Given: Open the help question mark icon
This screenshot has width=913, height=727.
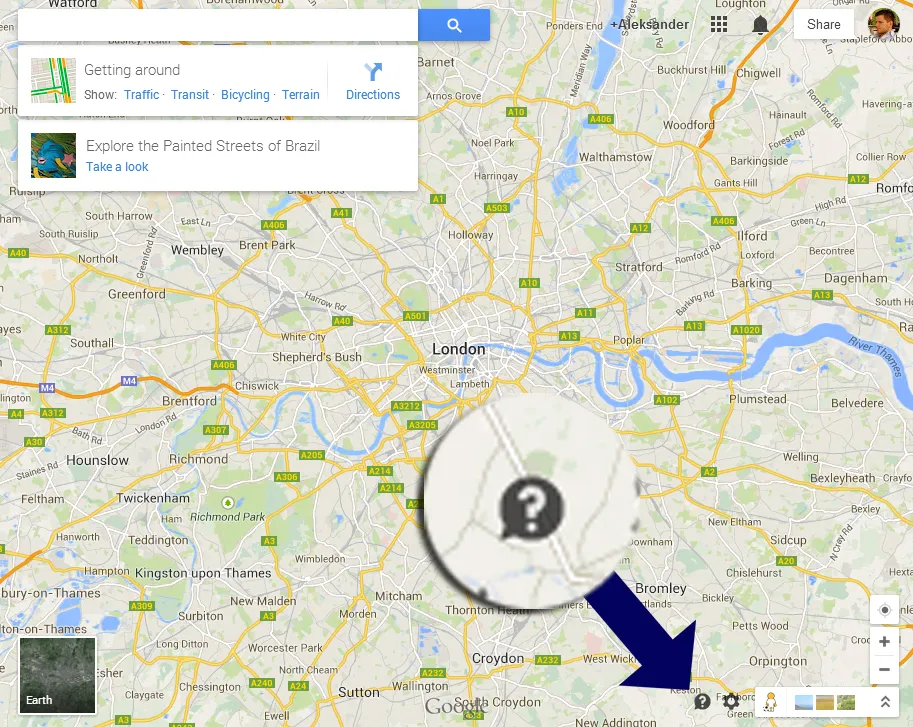Looking at the screenshot, I should [x=702, y=701].
